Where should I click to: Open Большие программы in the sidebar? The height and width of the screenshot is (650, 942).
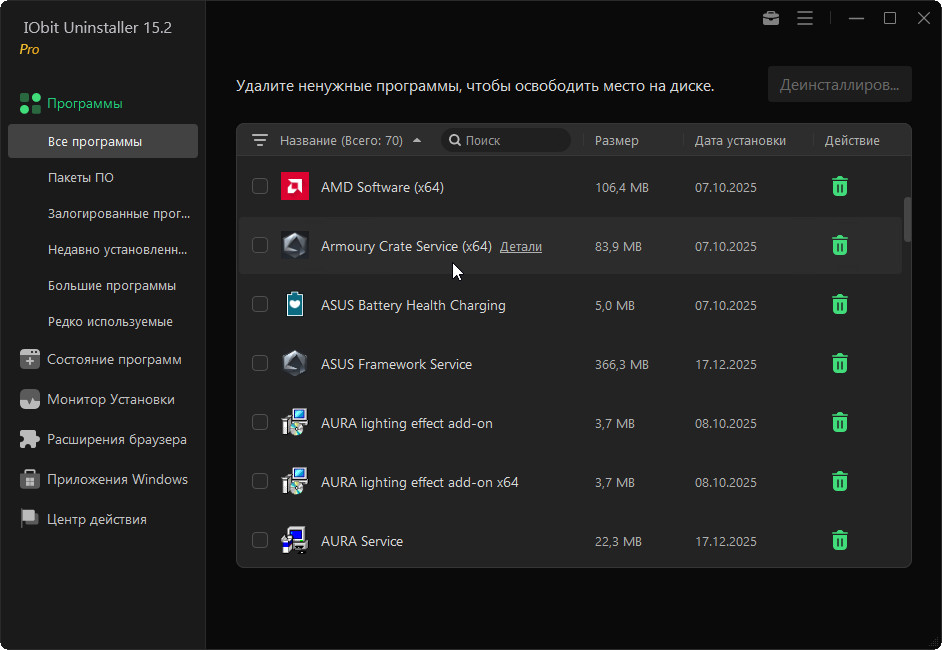(112, 286)
